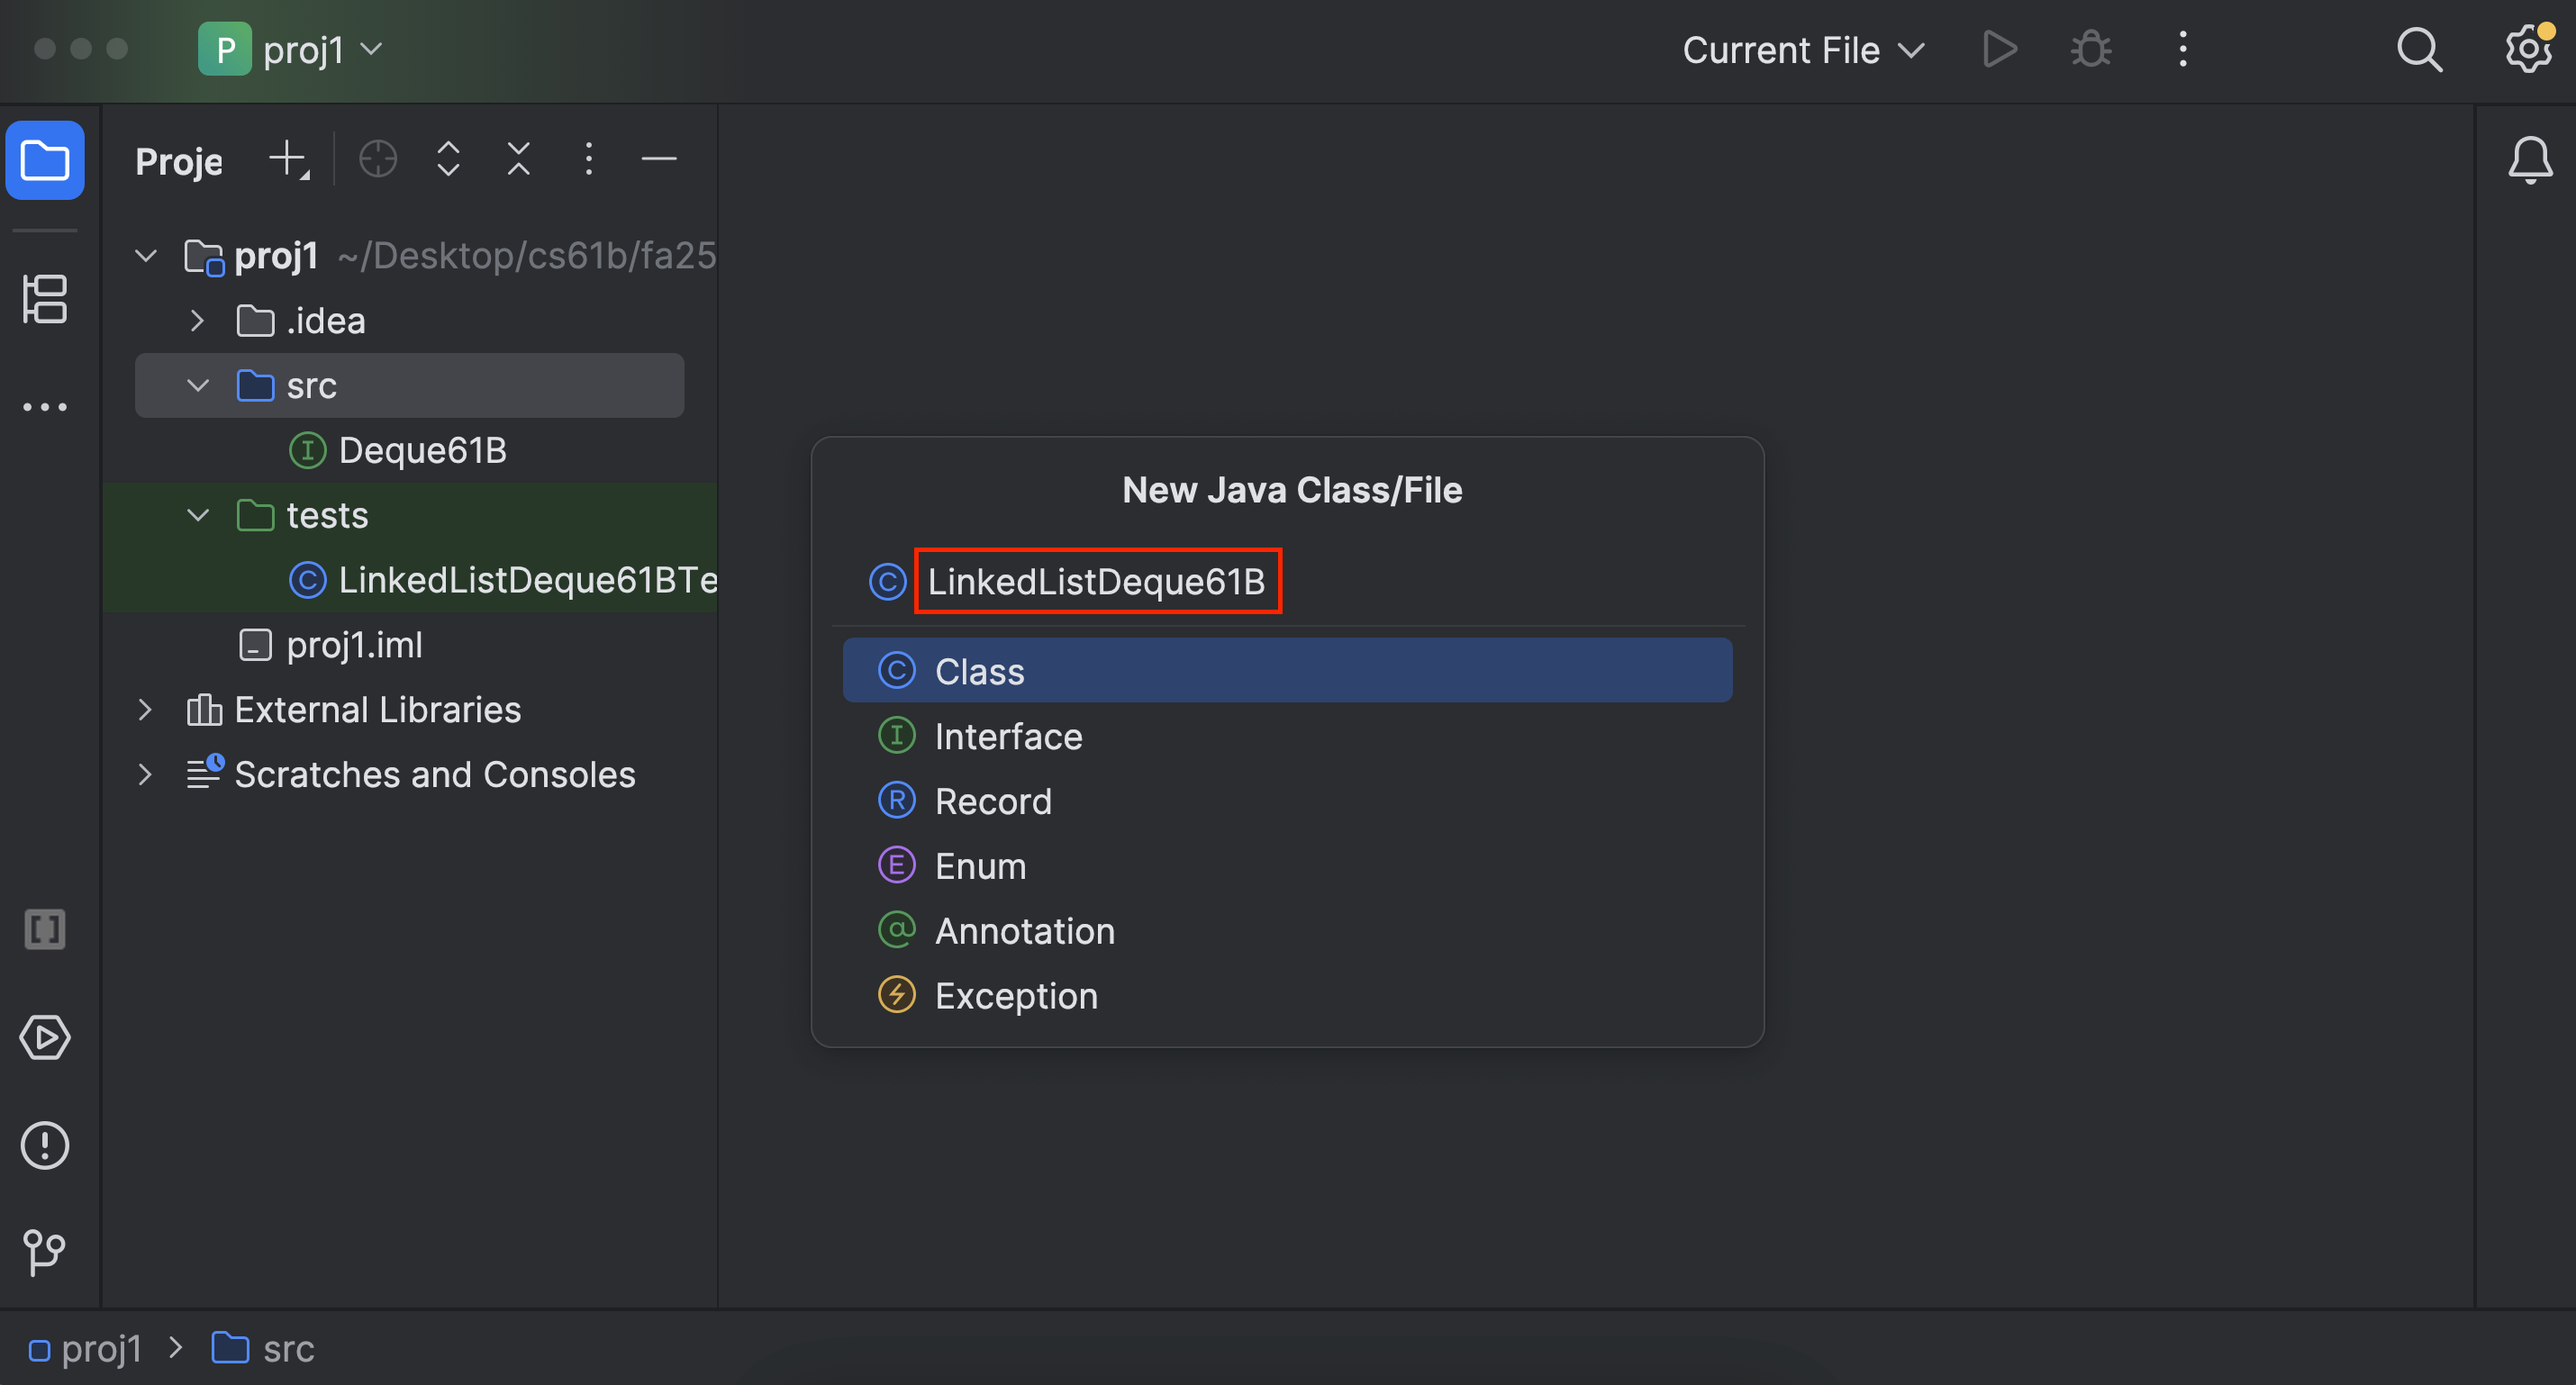
Task: Open the Current File run configuration dropdown
Action: pos(1802,50)
